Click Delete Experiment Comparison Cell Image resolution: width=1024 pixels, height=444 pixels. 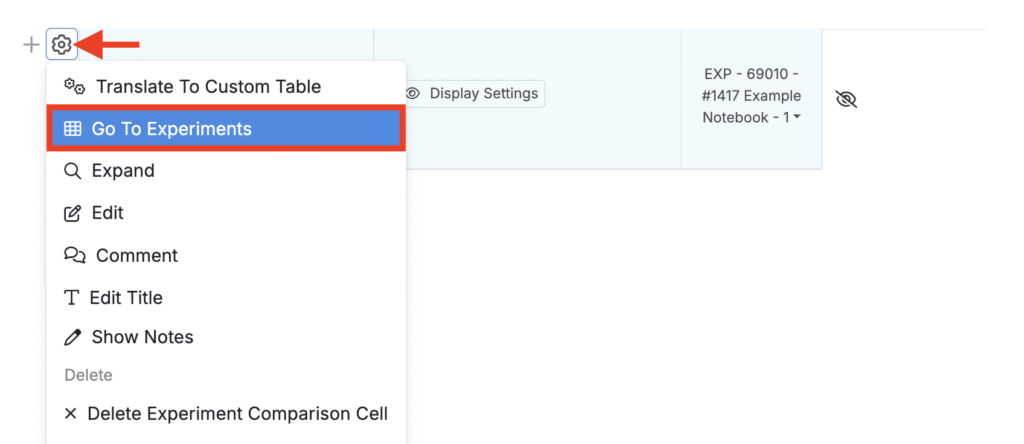point(237,414)
